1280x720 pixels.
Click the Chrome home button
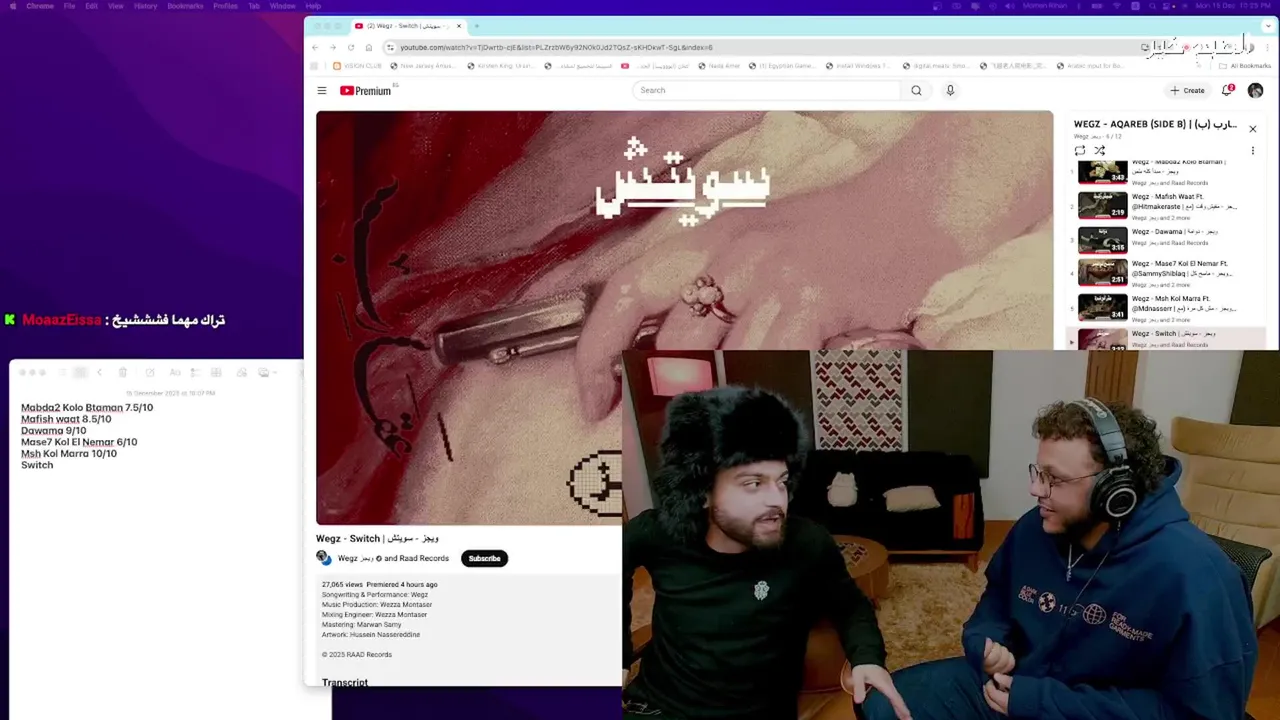point(369,47)
